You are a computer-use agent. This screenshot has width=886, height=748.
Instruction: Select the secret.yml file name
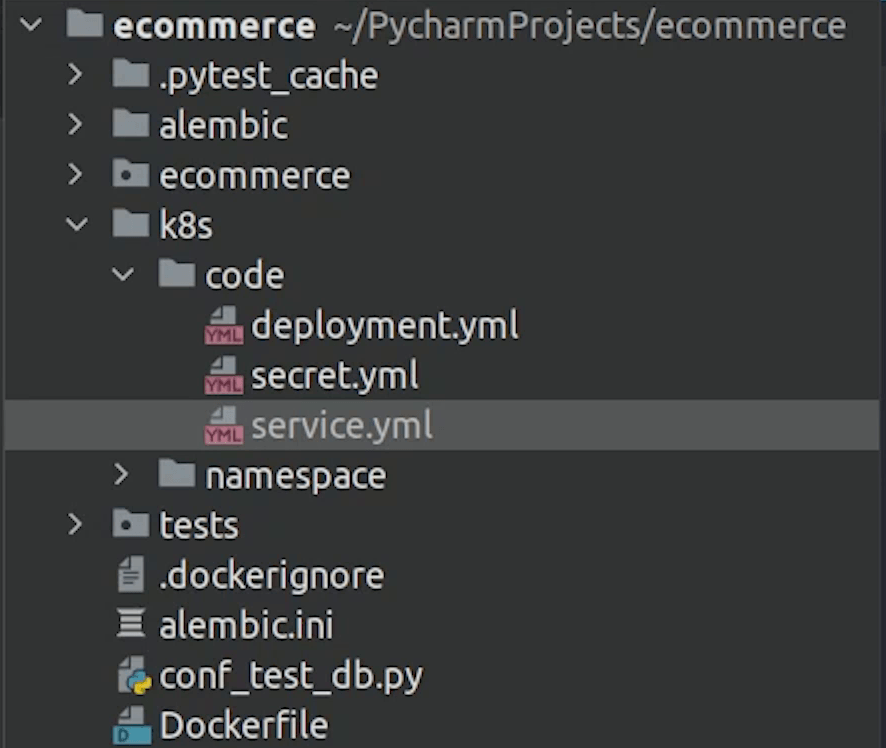pos(335,376)
